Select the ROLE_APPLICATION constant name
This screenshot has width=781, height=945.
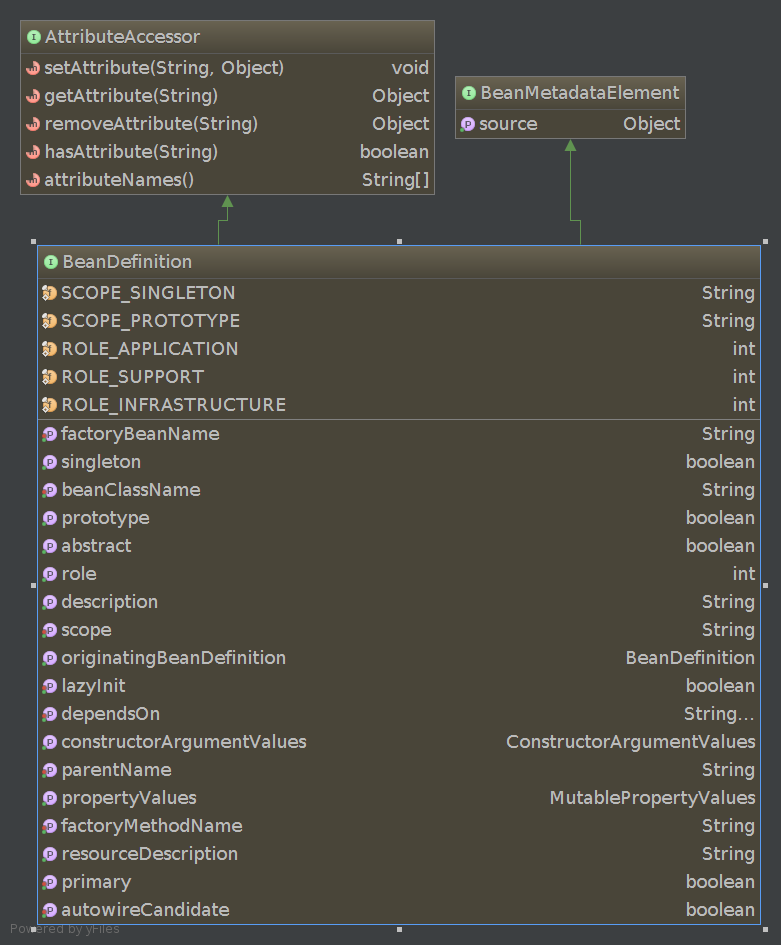click(x=150, y=350)
